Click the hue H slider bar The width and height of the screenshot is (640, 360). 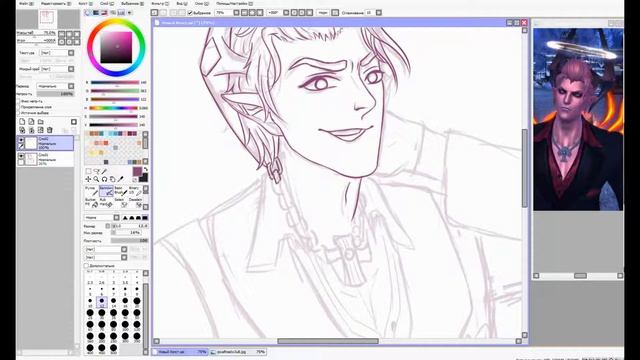click(x=114, y=108)
